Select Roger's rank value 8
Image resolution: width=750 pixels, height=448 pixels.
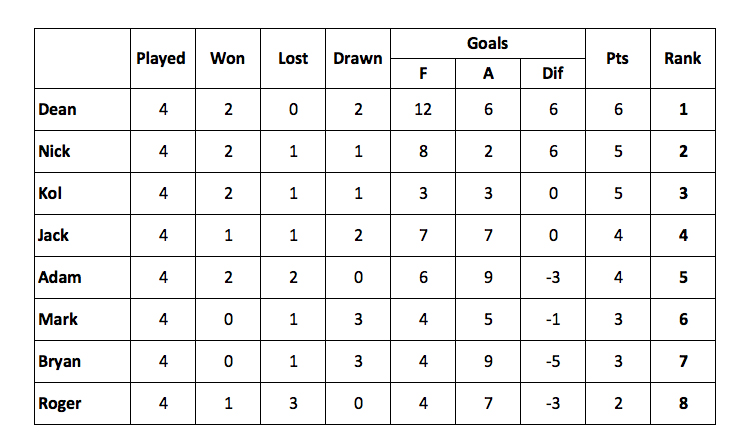[683, 404]
